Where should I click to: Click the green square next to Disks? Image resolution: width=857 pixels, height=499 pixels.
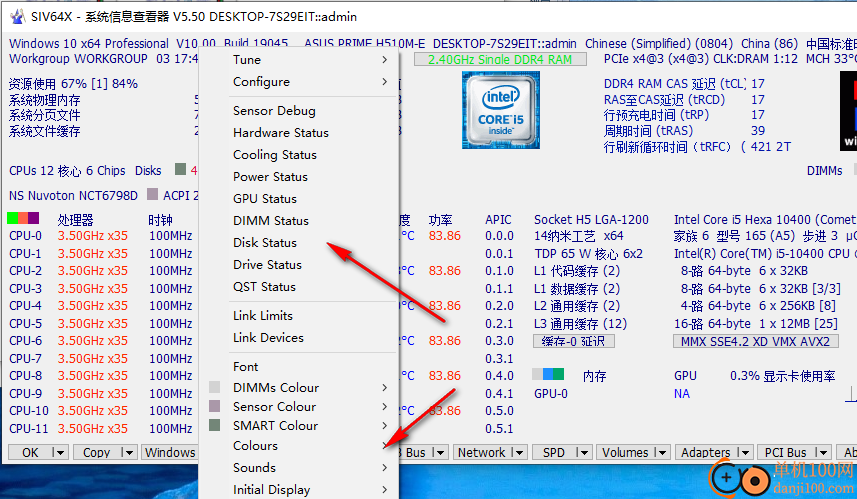[180, 169]
